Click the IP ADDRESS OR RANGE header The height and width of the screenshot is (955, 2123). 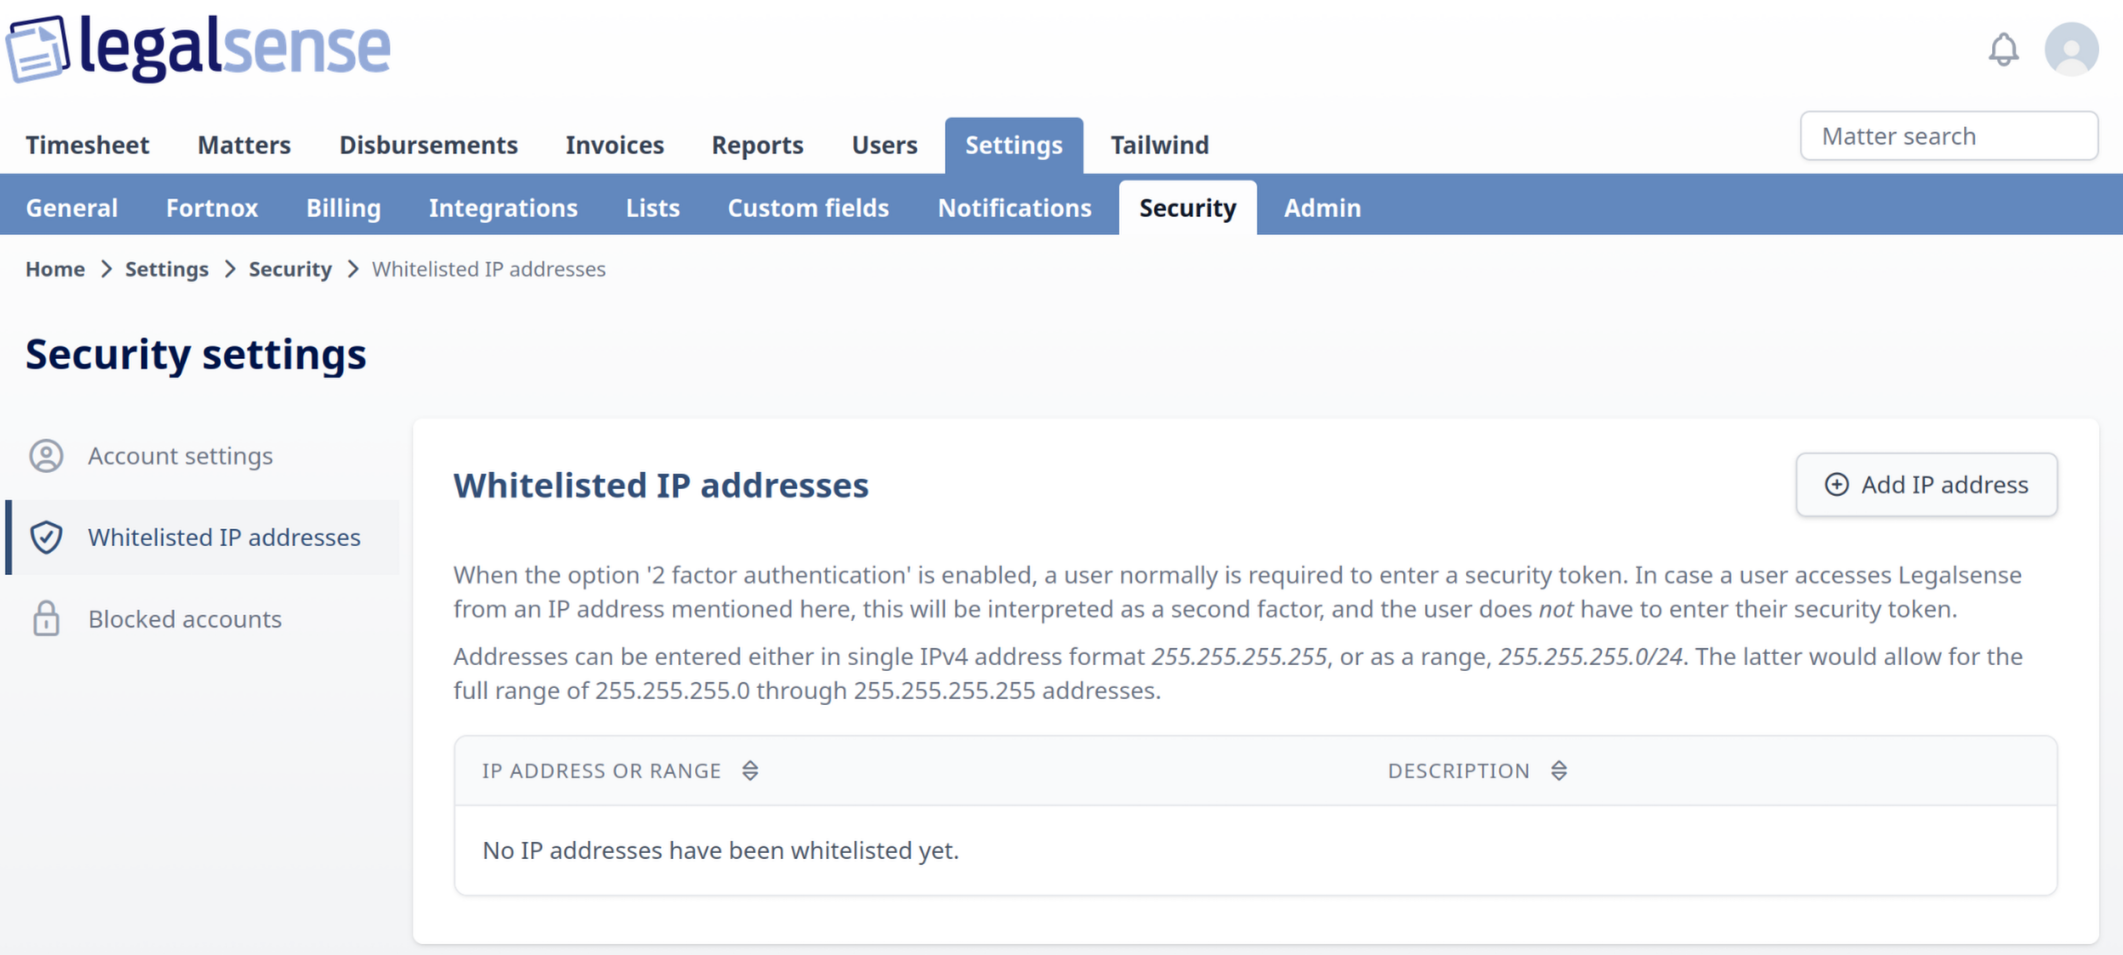coord(601,771)
